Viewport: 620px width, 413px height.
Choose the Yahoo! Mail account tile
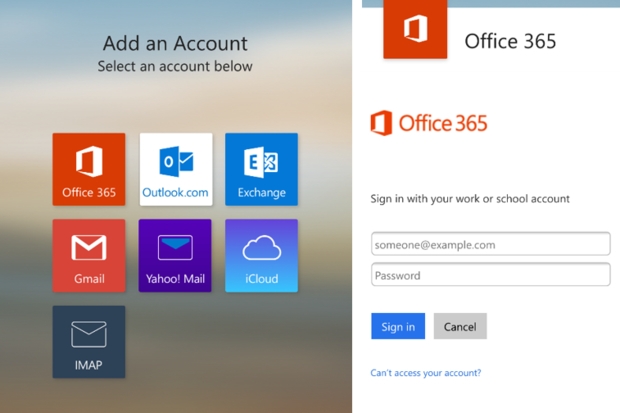point(175,255)
